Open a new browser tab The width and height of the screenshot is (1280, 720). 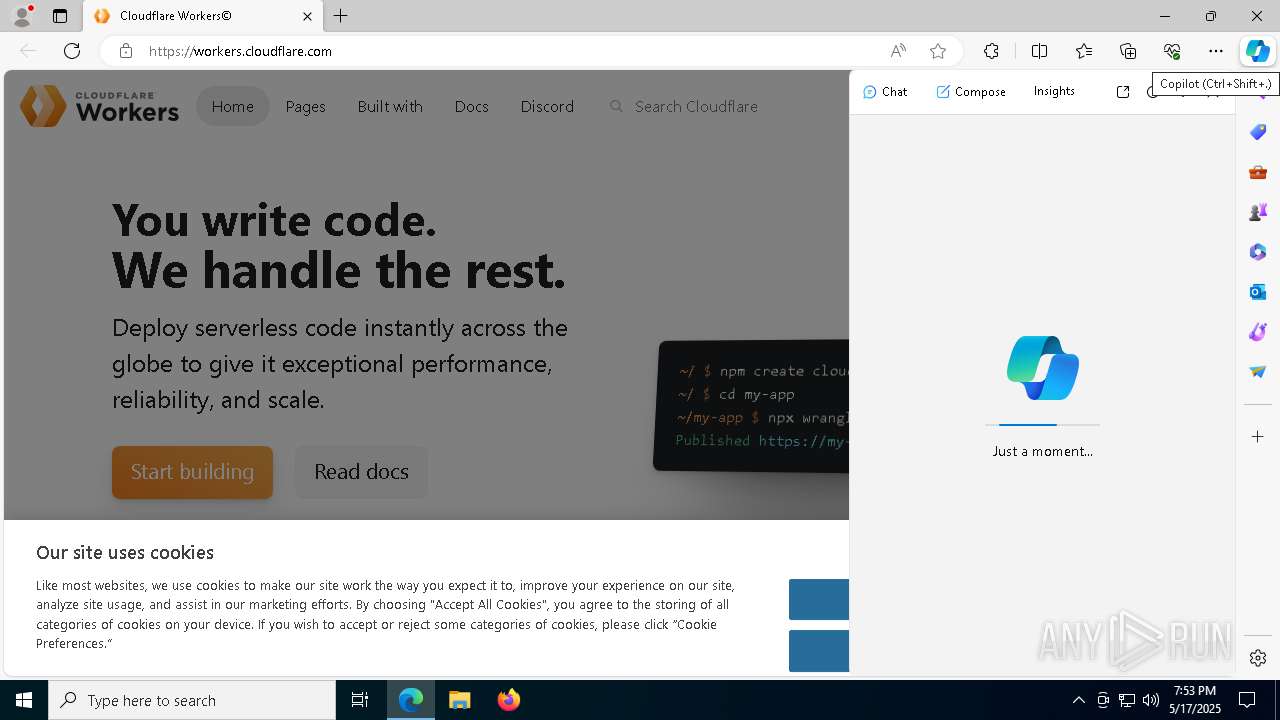tap(341, 16)
